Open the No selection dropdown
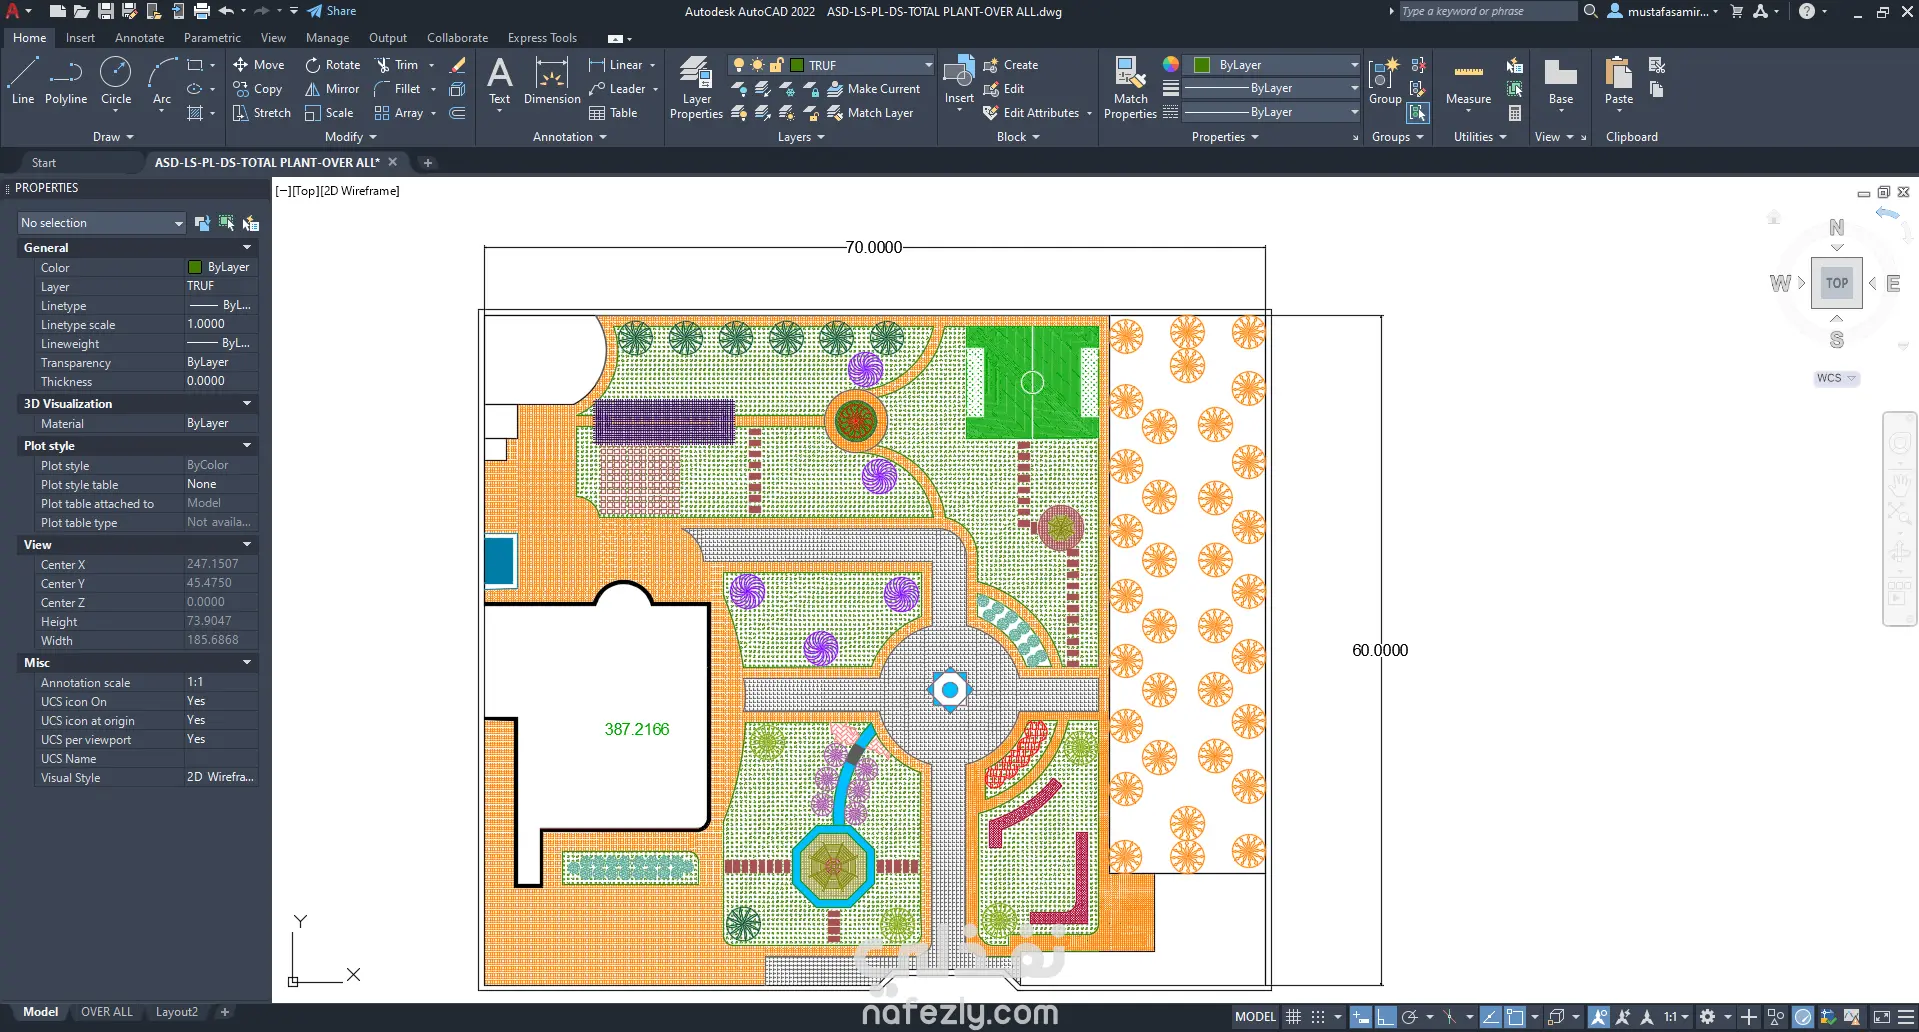Image resolution: width=1919 pixels, height=1032 pixels. click(102, 223)
